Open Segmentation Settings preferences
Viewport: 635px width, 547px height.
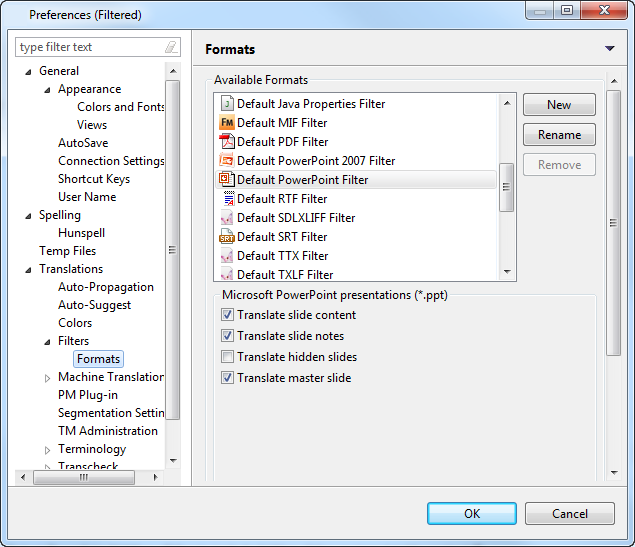coord(111,413)
